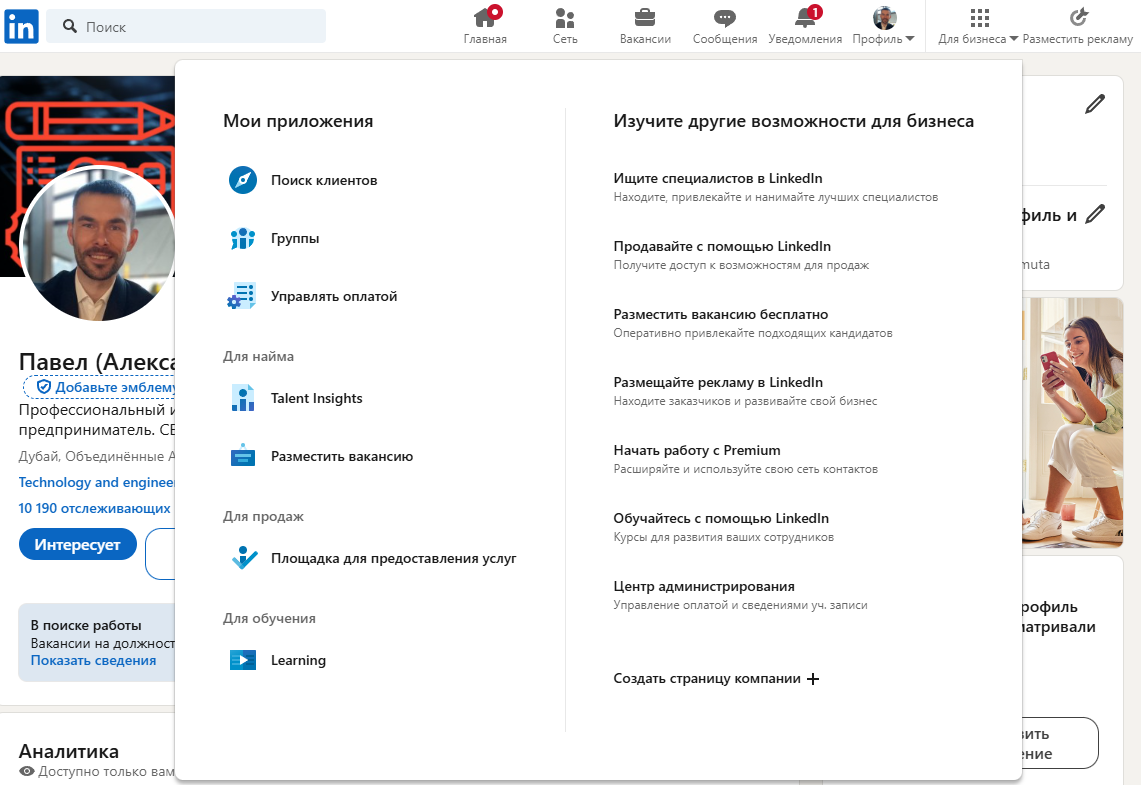Image resolution: width=1141 pixels, height=785 pixels.
Task: Click the Learning play icon
Action: (243, 660)
